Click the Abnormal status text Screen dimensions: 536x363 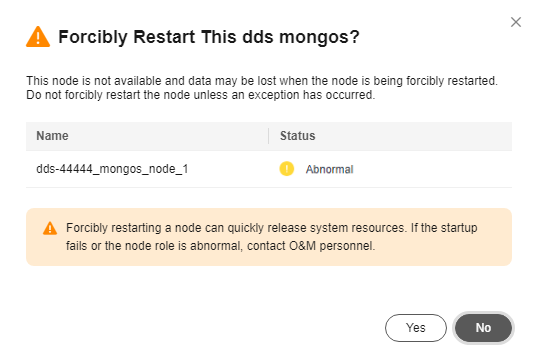[x=330, y=169]
